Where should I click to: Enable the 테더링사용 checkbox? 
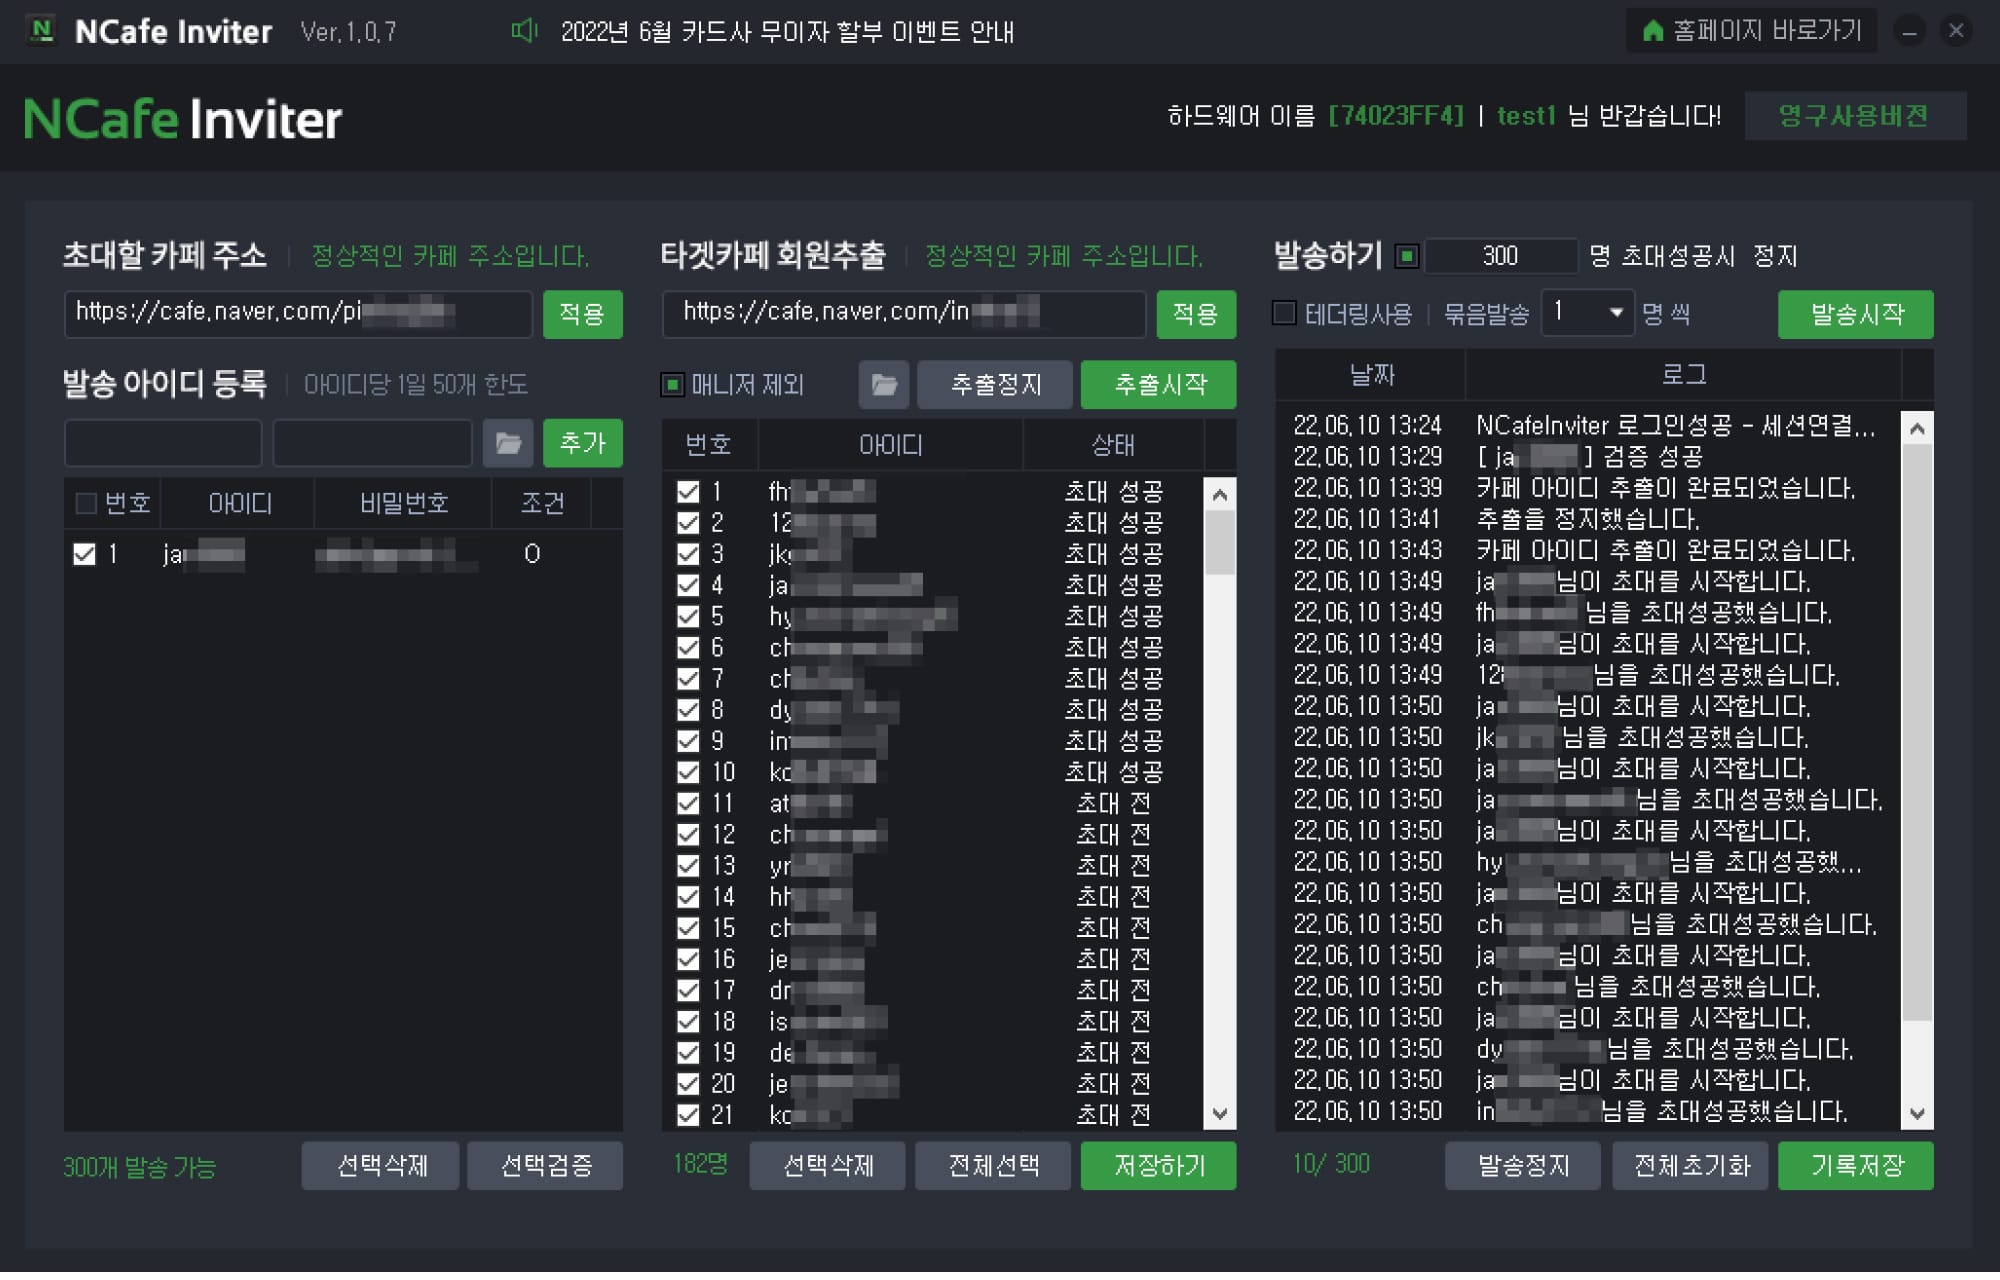click(1284, 314)
